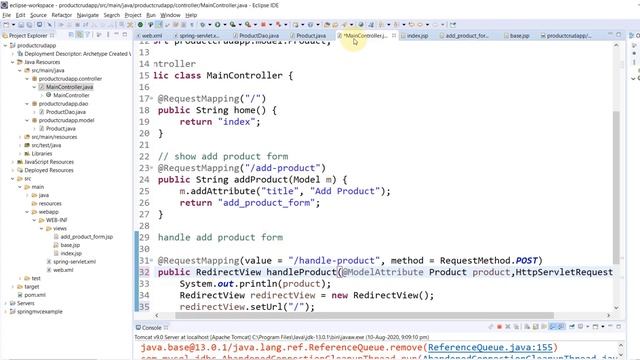This screenshot has height=360, width=640.
Task: Open the Display Selected Console dropdown
Action: pos(588,327)
